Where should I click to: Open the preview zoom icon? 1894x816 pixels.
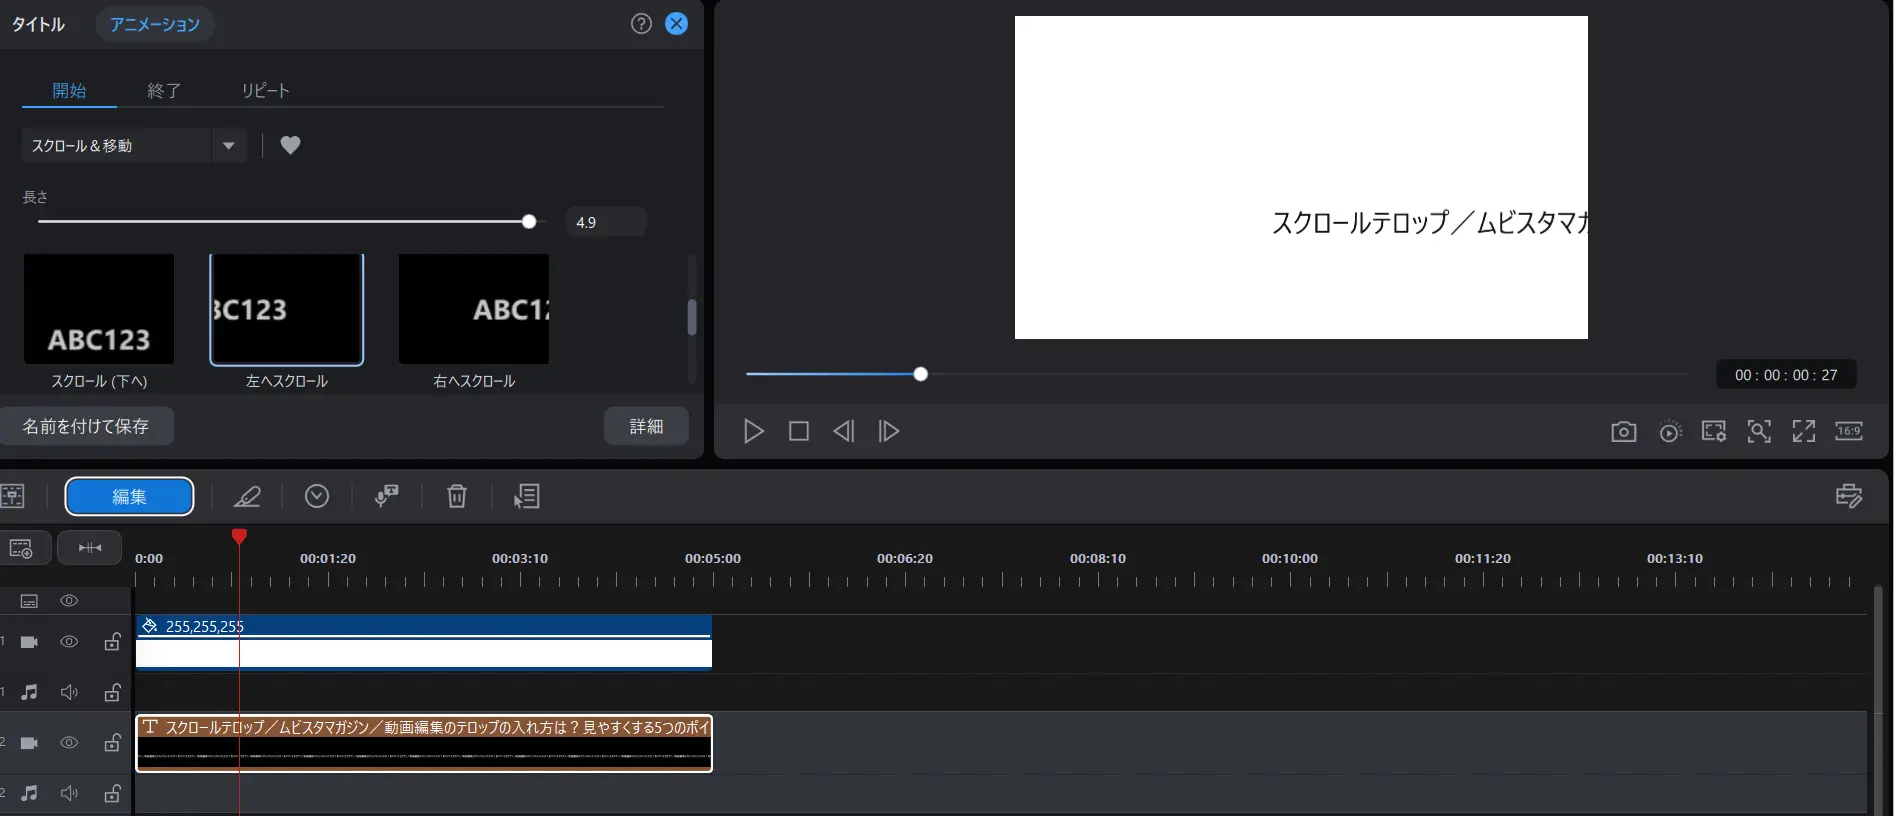tap(1759, 431)
